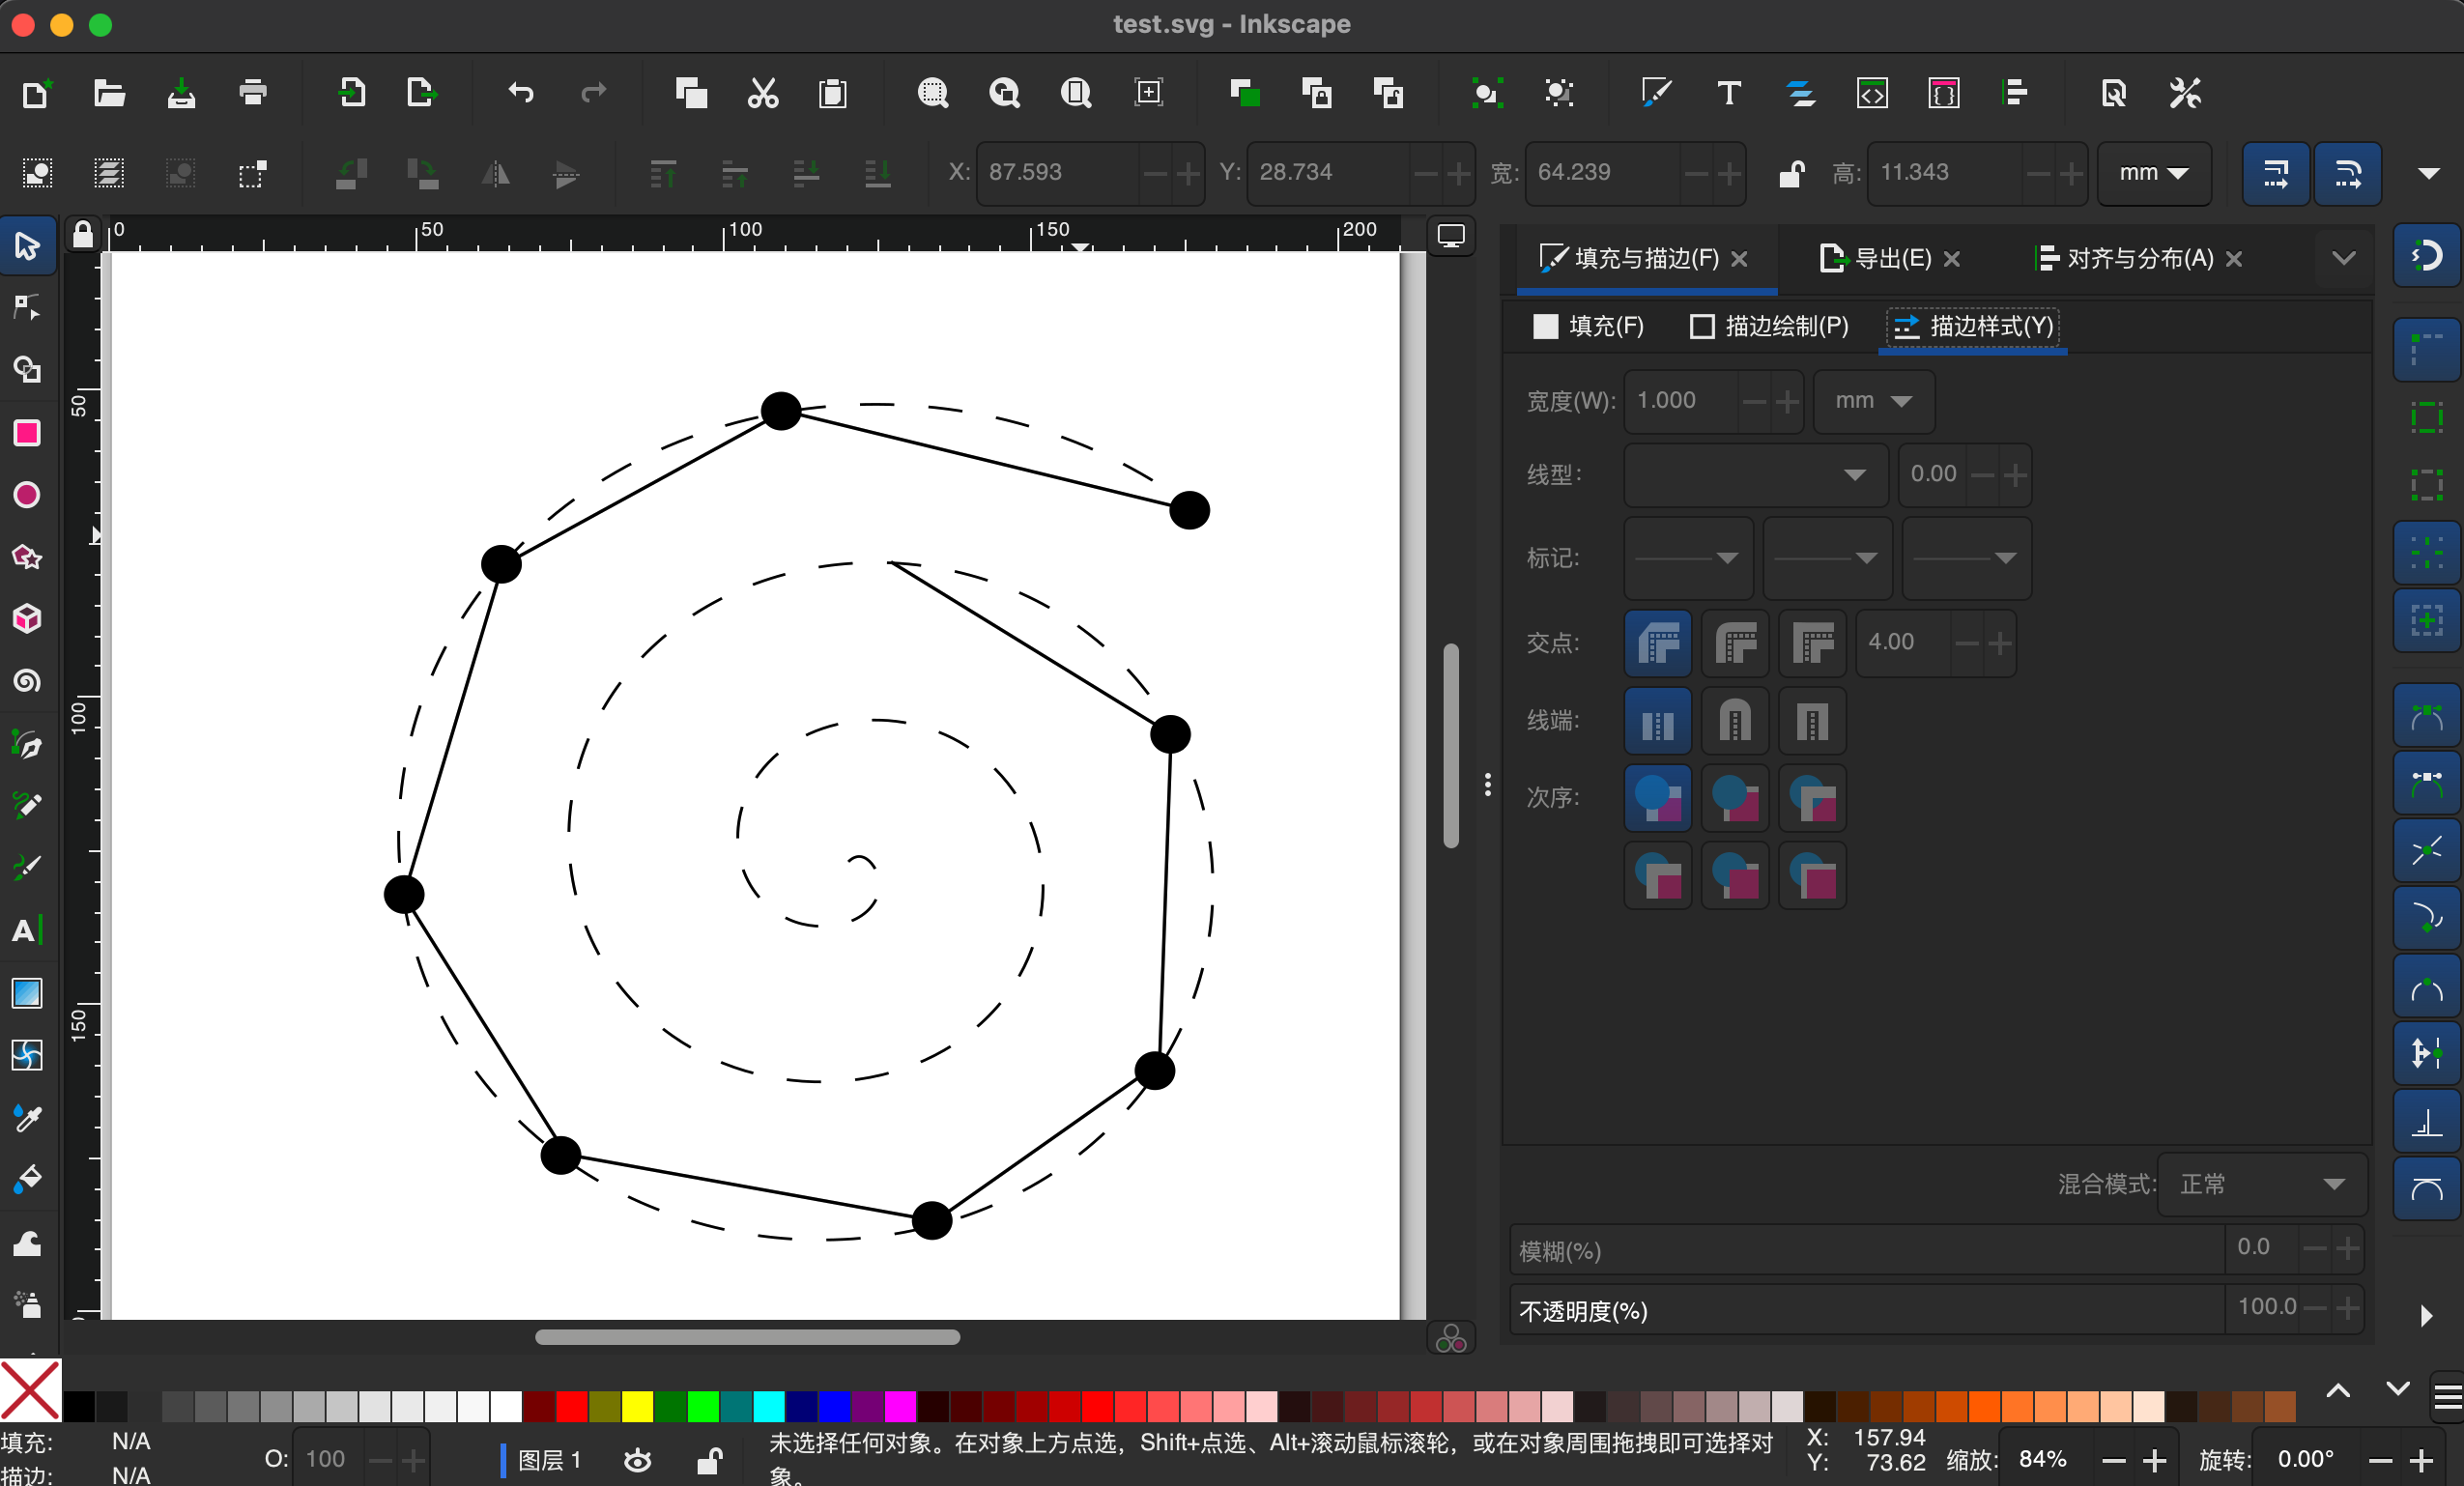
Task: Click the Cut scissors icon
Action: point(762,94)
